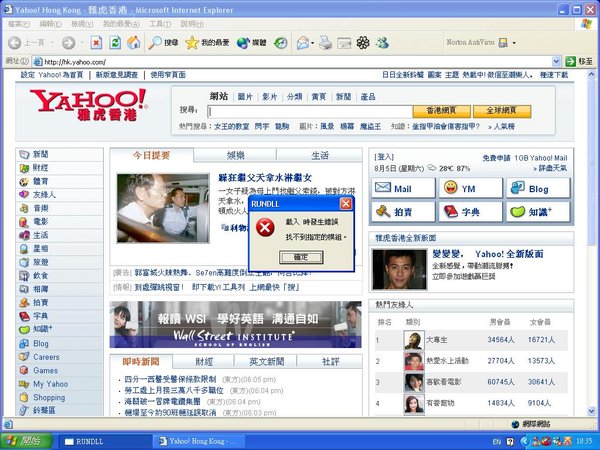
Task: Switch to the 社評 news tab
Action: pyautogui.click(x=330, y=361)
